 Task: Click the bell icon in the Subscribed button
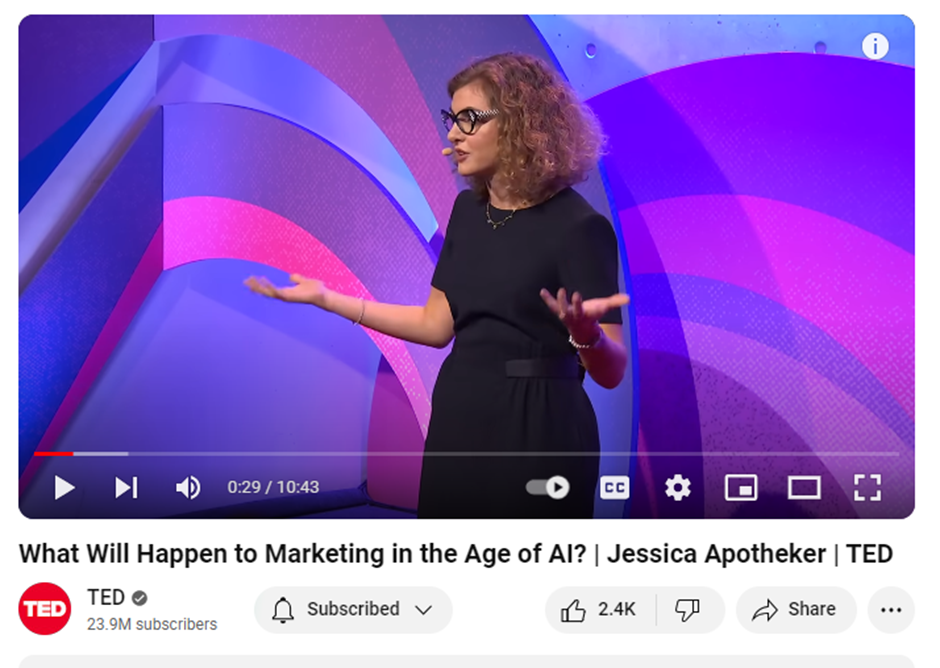click(283, 610)
